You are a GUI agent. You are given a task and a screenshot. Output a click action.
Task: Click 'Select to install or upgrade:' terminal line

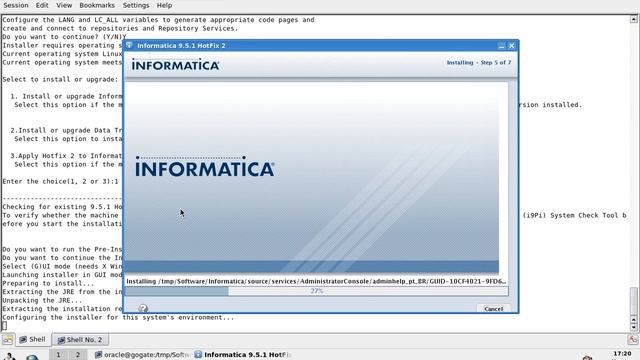(x=60, y=79)
